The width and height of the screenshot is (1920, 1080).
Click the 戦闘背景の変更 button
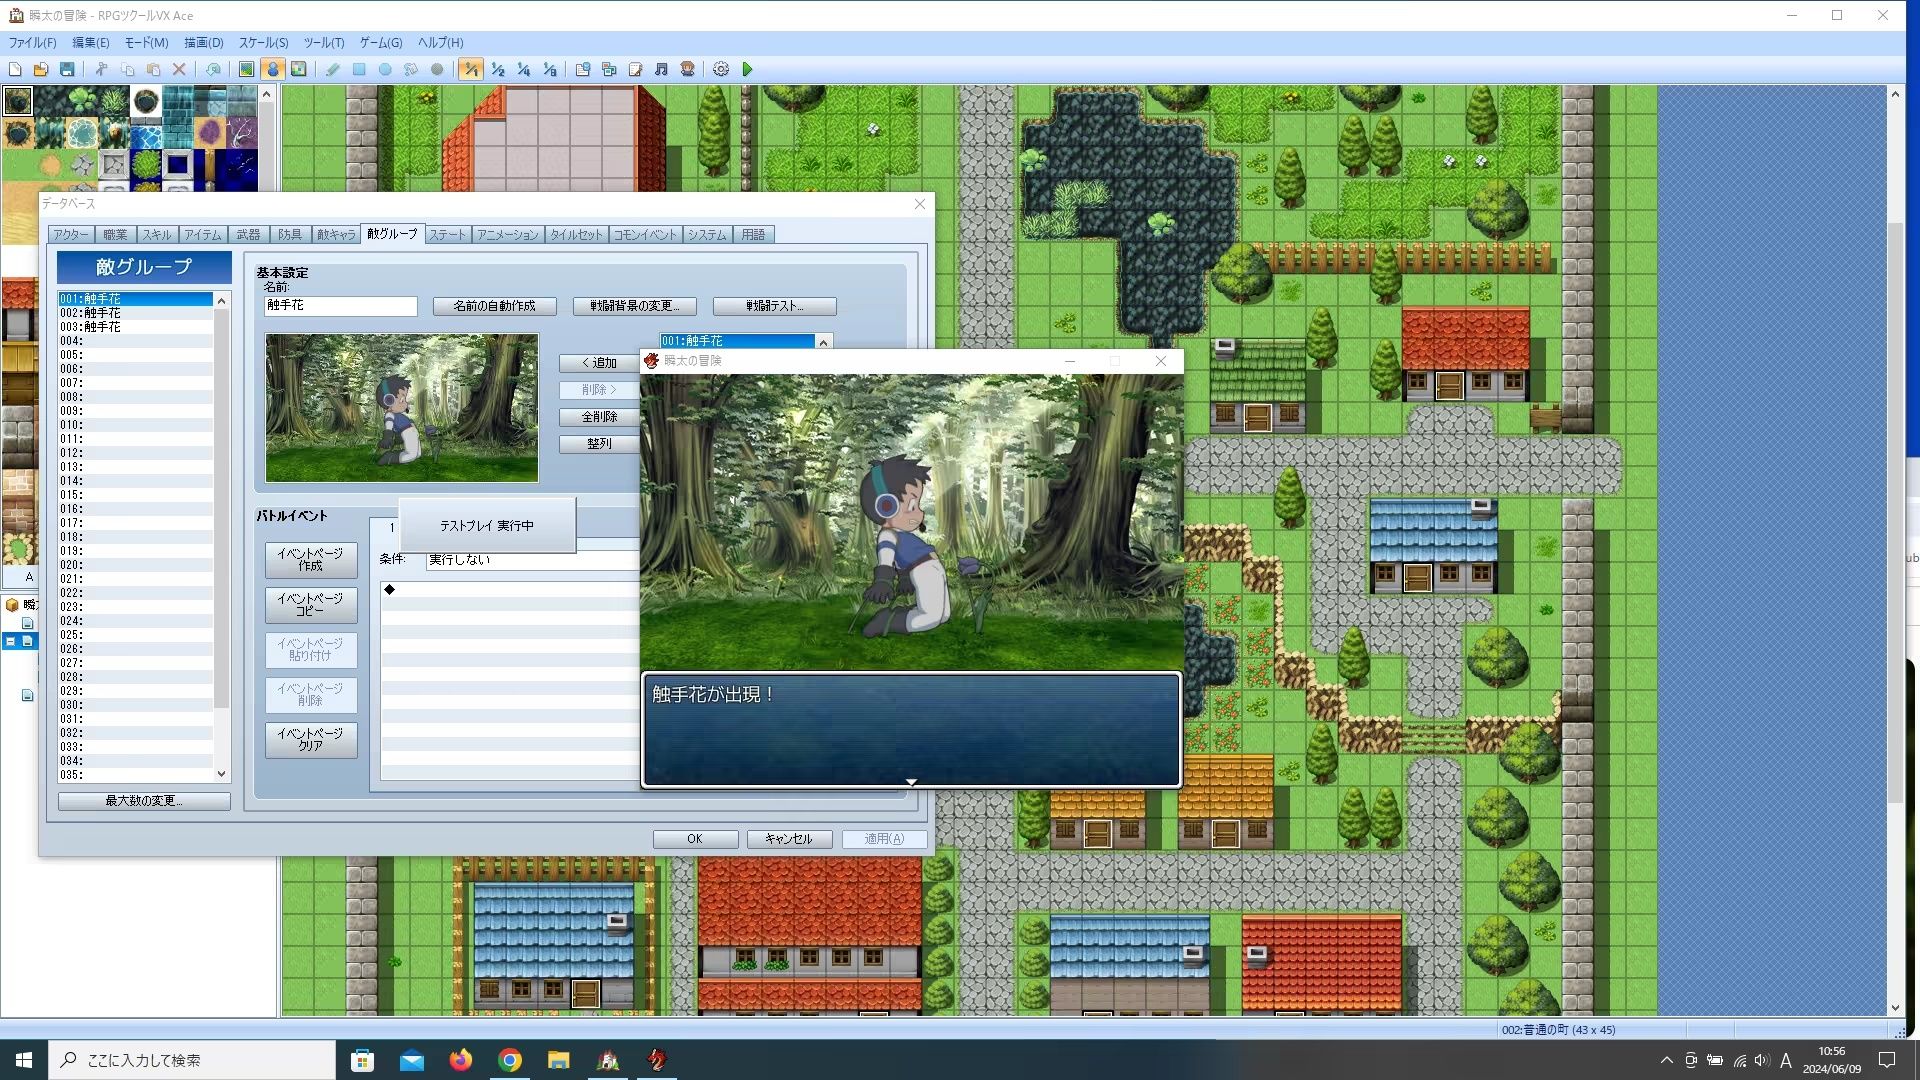635,306
